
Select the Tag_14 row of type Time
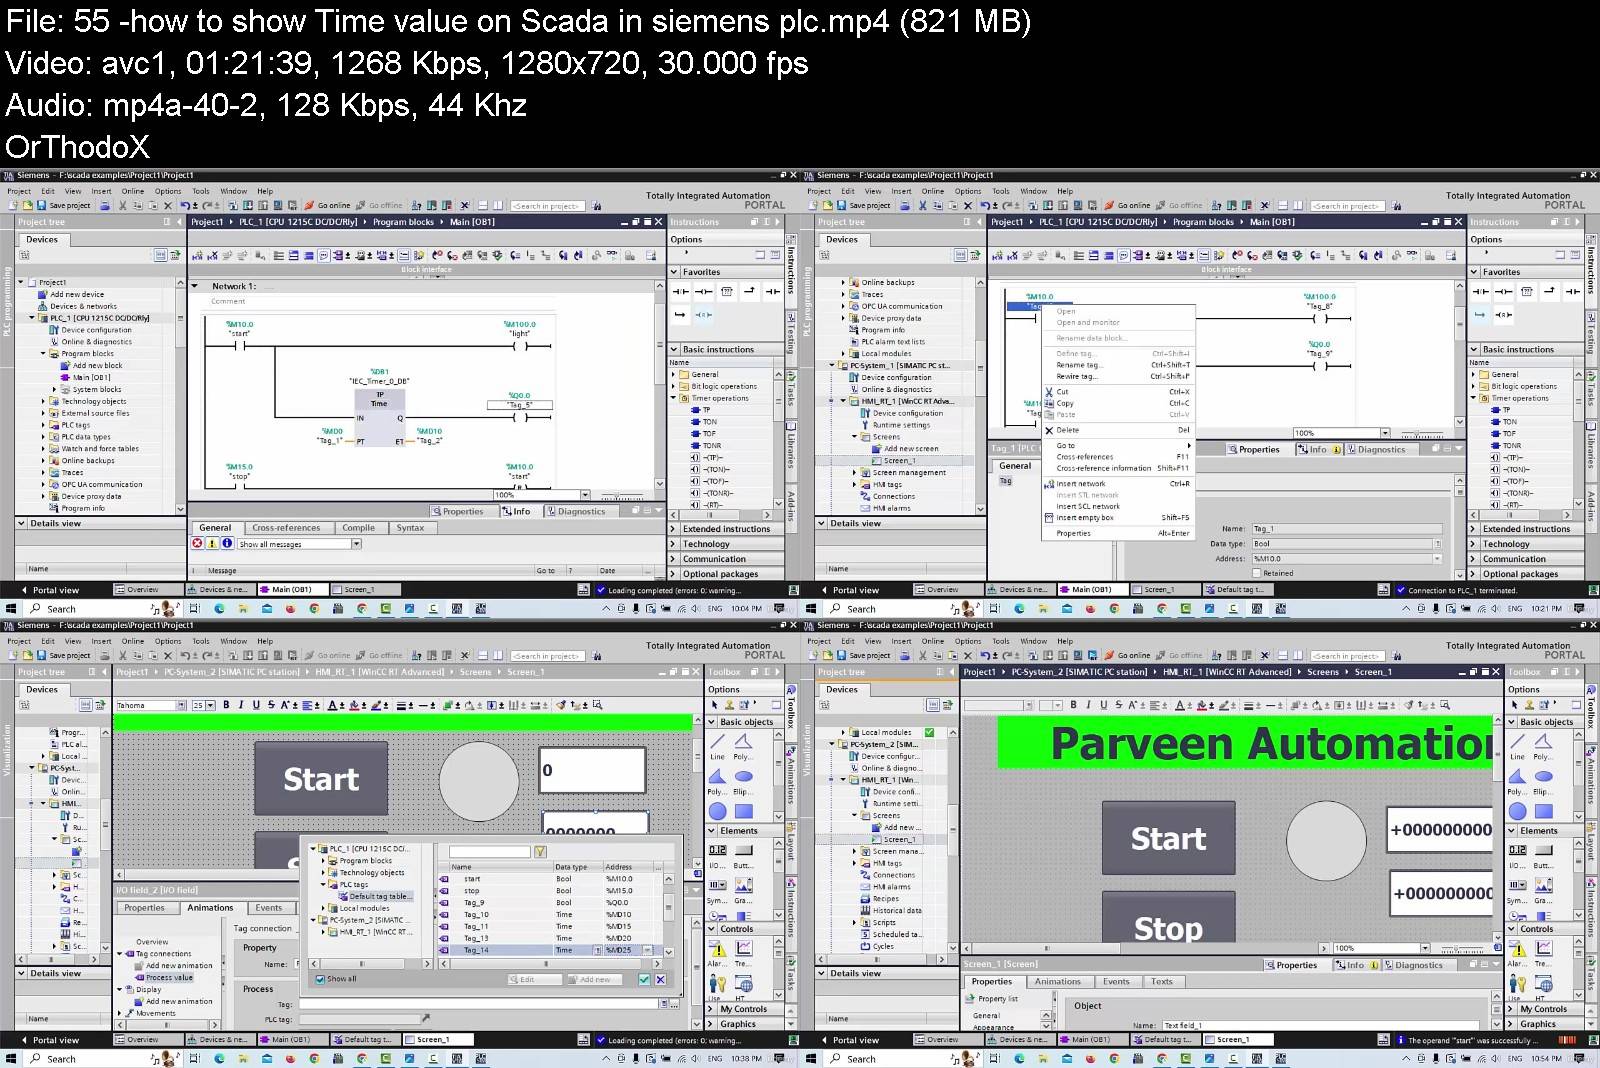point(548,950)
